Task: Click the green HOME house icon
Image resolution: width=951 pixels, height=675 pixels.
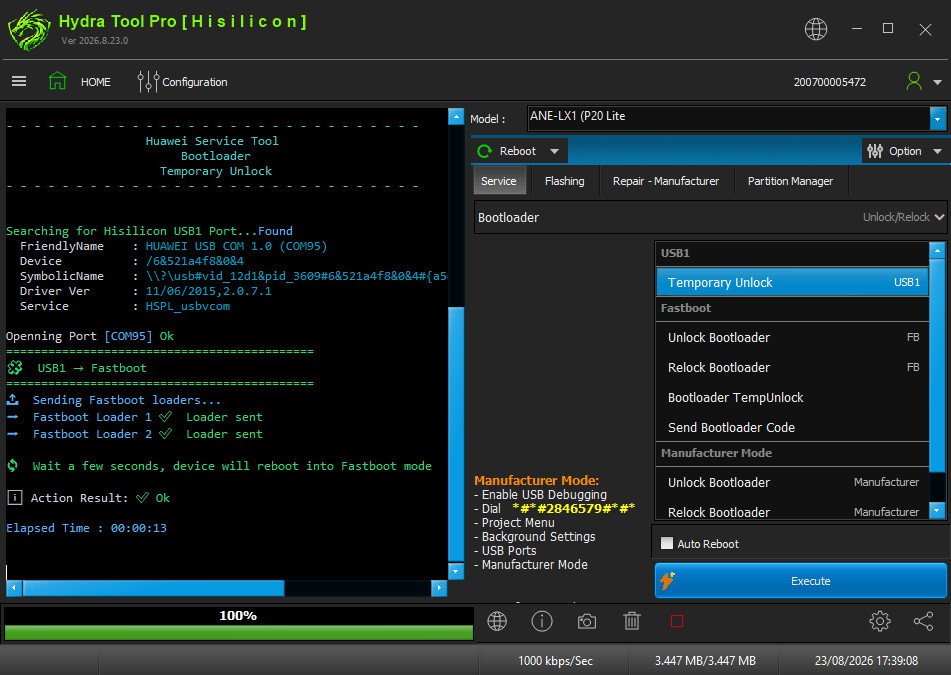Action: point(58,81)
